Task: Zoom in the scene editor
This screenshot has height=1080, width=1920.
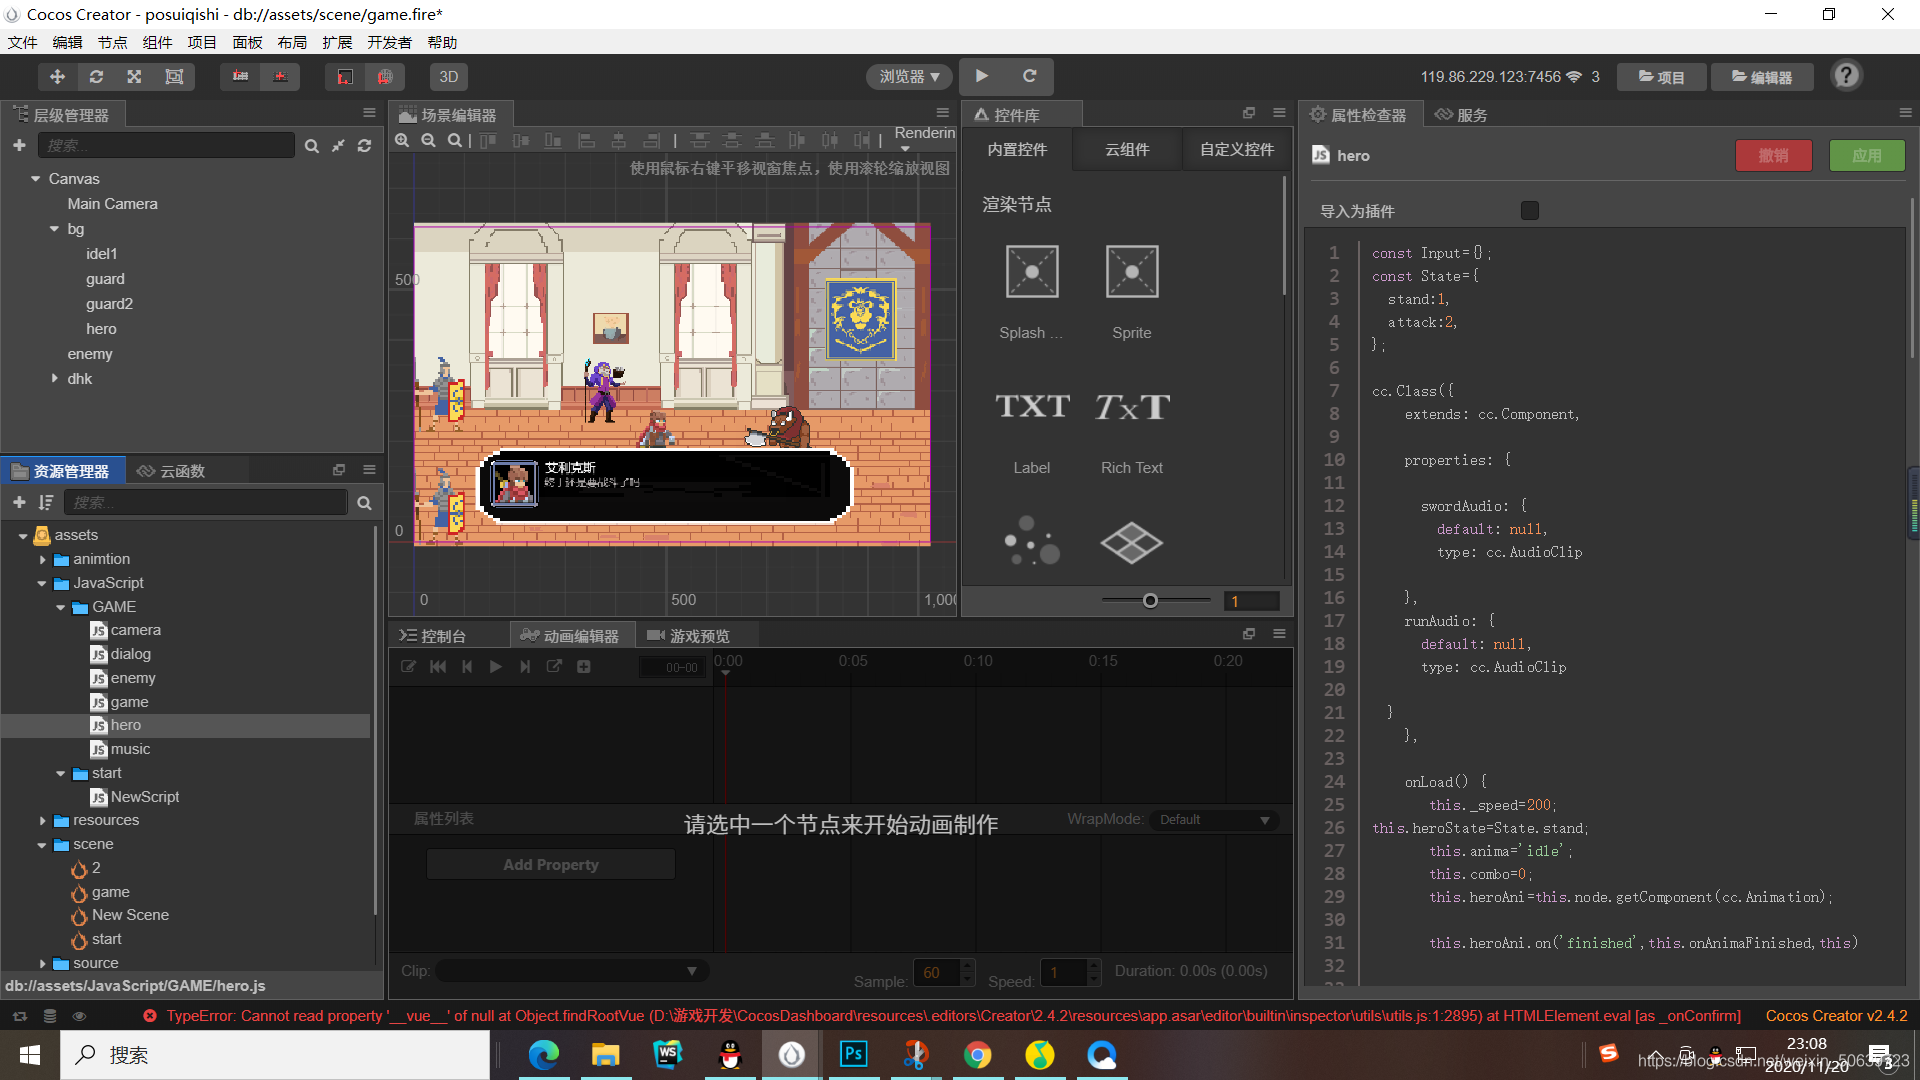Action: coord(402,141)
